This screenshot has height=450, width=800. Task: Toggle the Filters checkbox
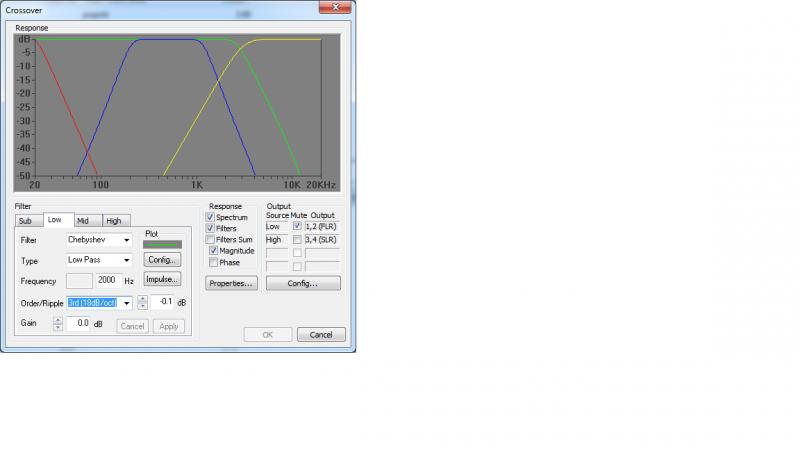pyautogui.click(x=210, y=228)
